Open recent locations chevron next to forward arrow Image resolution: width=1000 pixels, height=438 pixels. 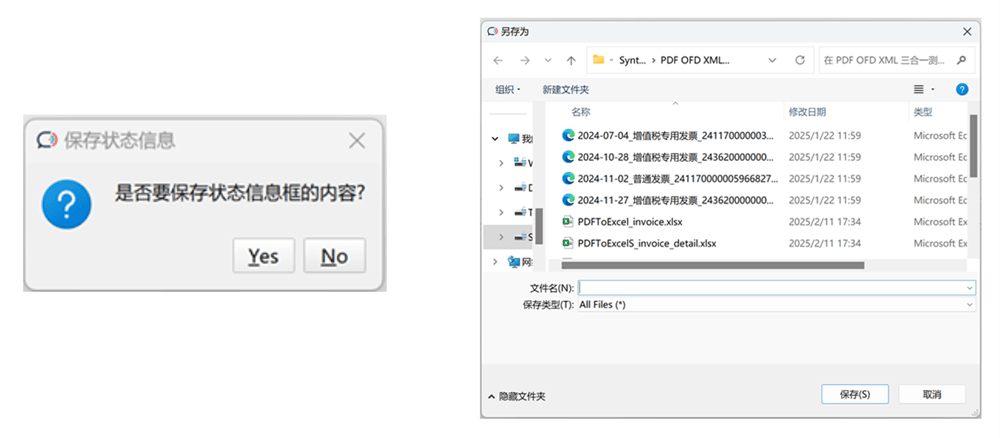coord(548,61)
